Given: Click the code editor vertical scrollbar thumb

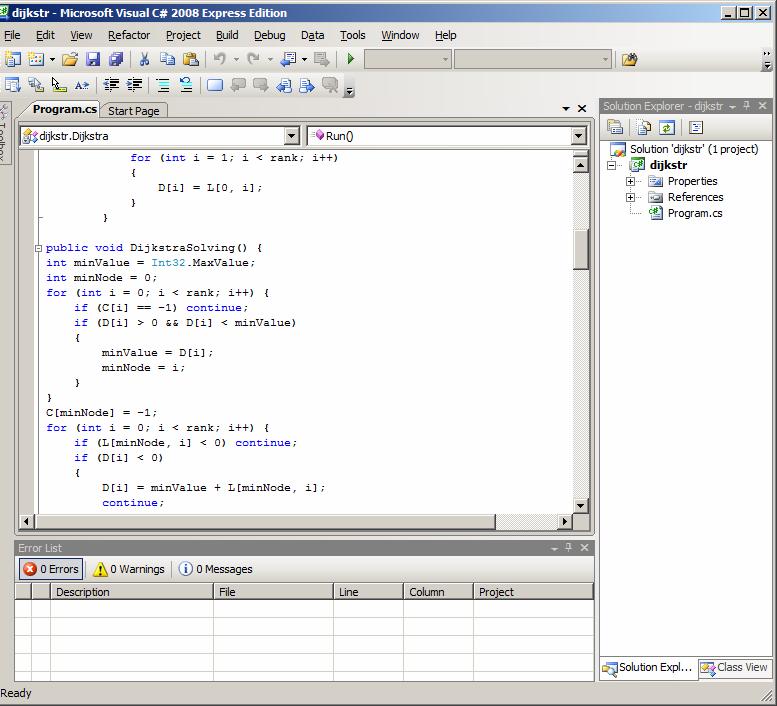Looking at the screenshot, I should [580, 249].
